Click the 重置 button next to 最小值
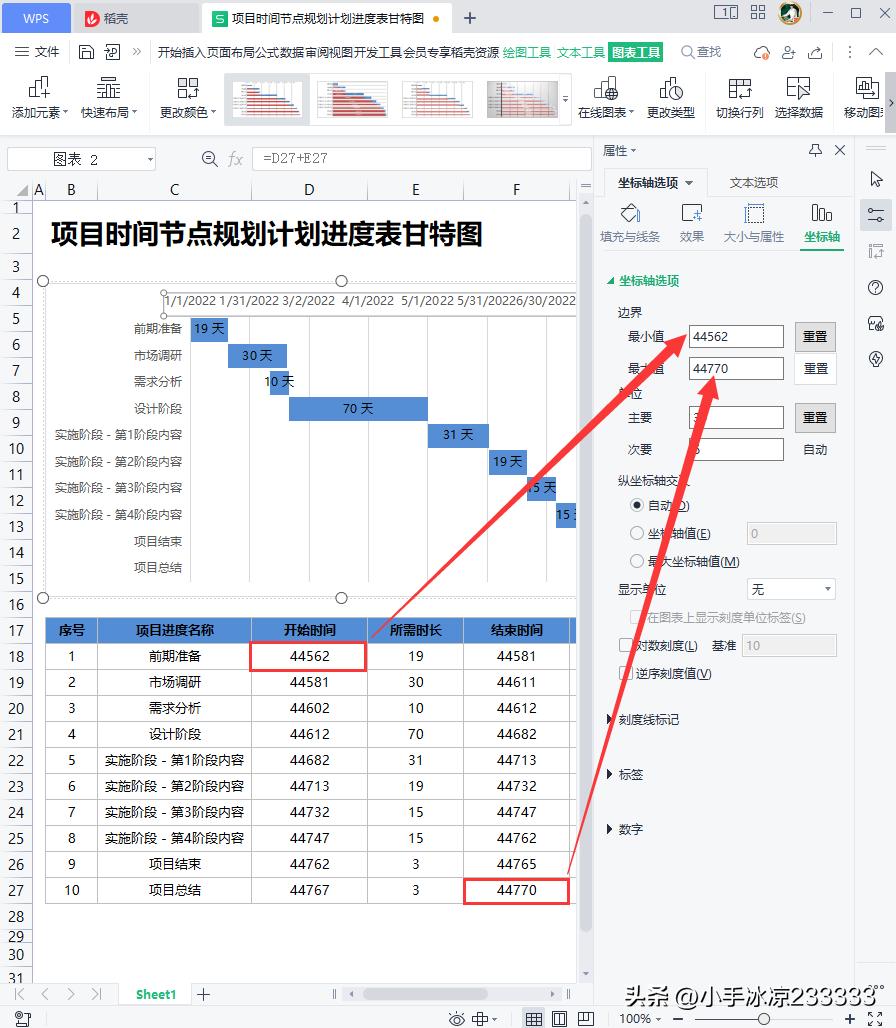896x1028 pixels. (814, 336)
